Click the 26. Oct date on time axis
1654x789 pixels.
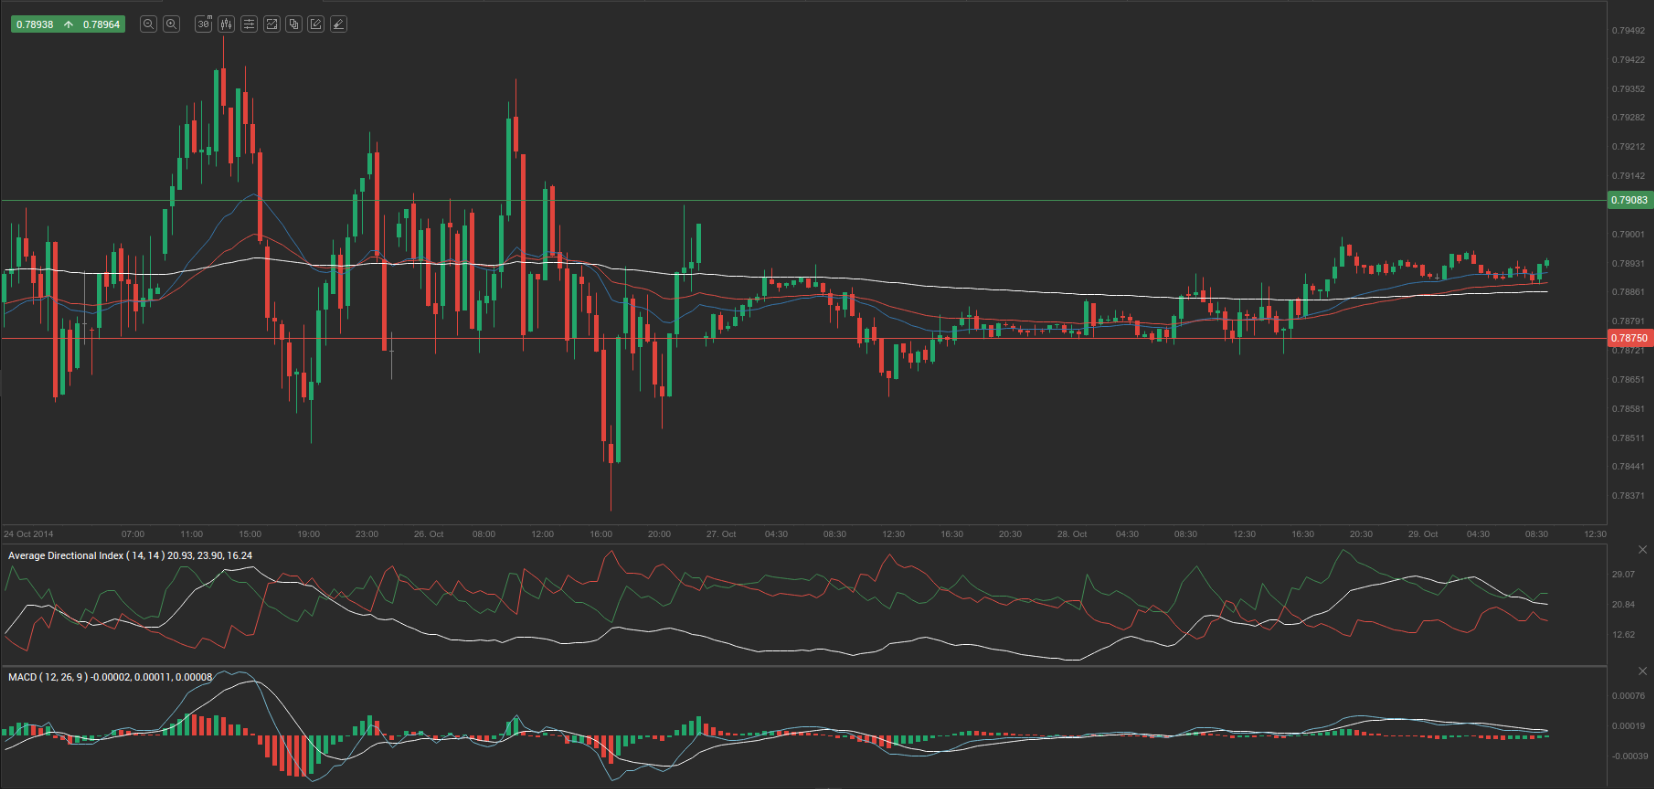(429, 534)
